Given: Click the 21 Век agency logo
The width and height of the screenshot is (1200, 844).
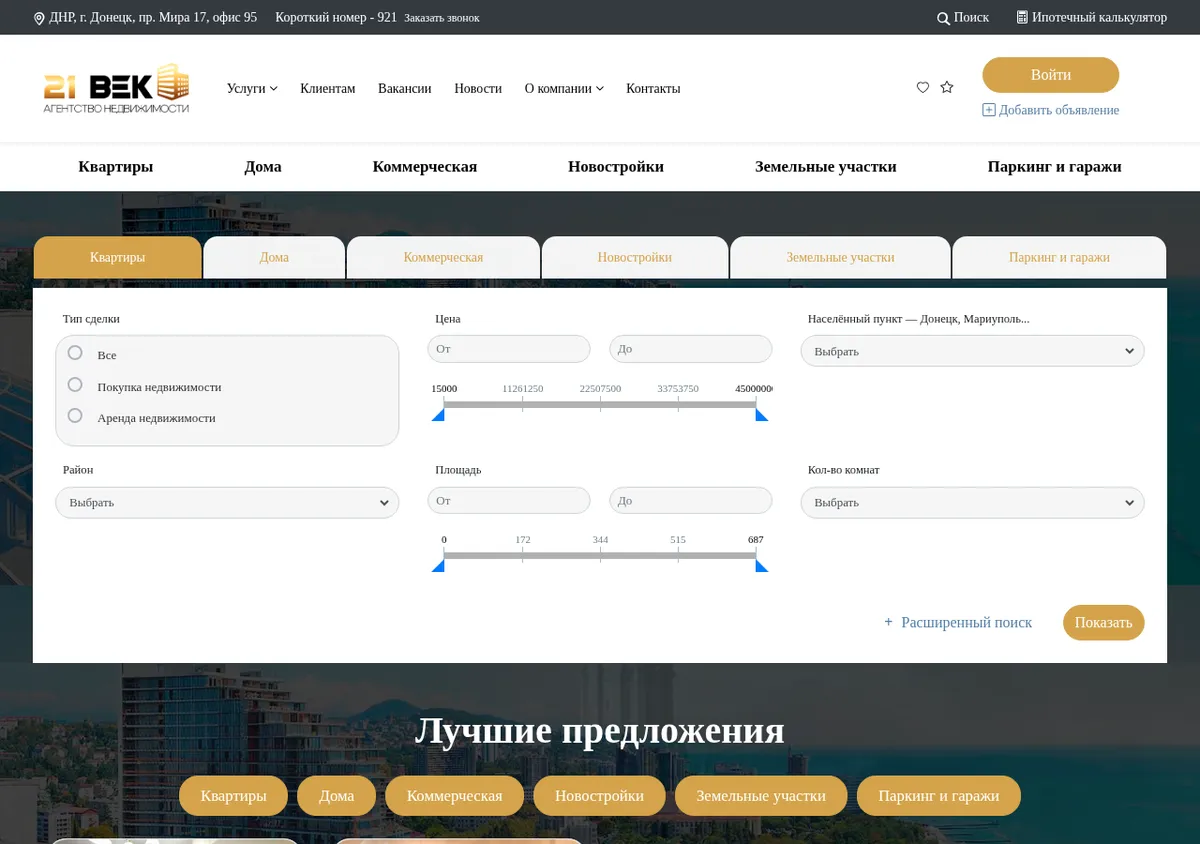Looking at the screenshot, I should coord(116,88).
